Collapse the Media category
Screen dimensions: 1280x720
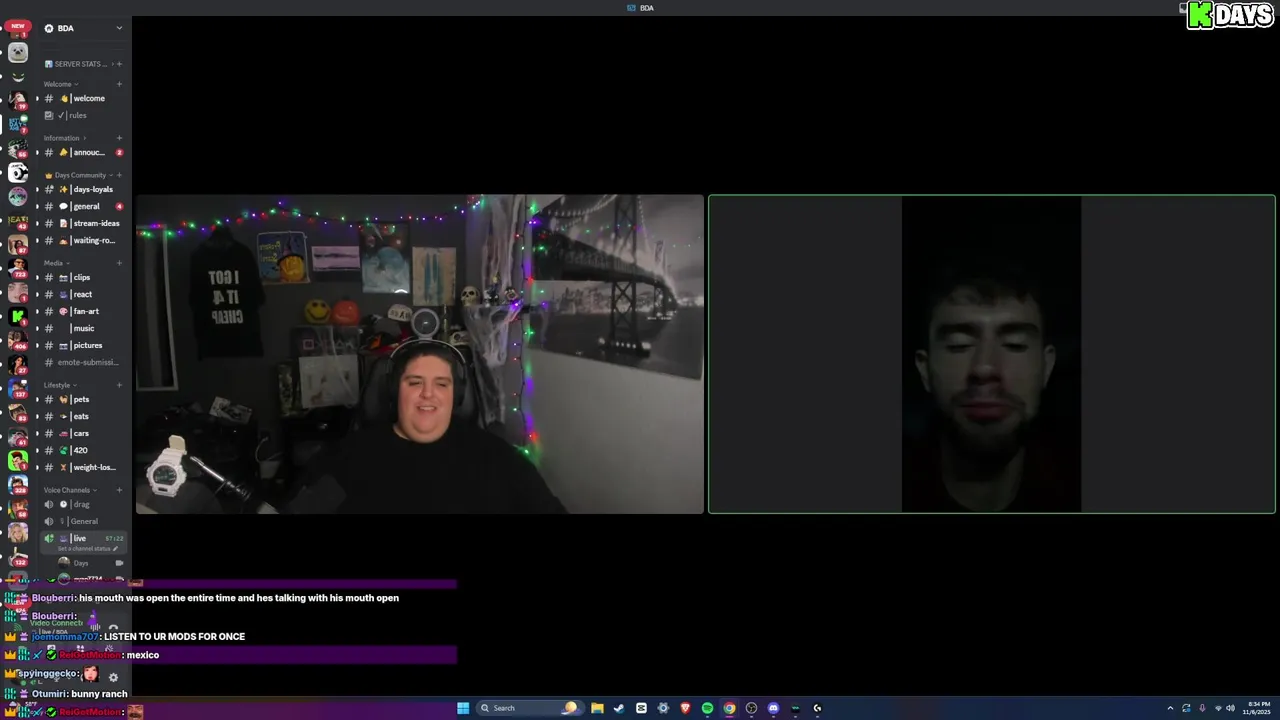[x=56, y=263]
